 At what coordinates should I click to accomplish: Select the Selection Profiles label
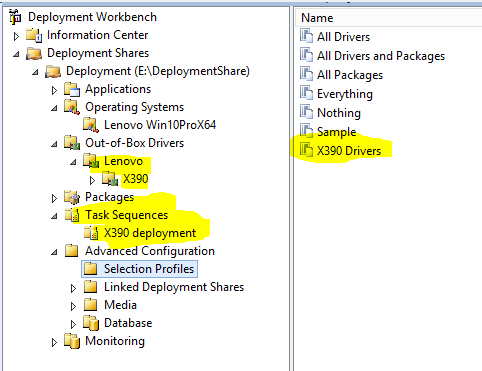pos(149,269)
